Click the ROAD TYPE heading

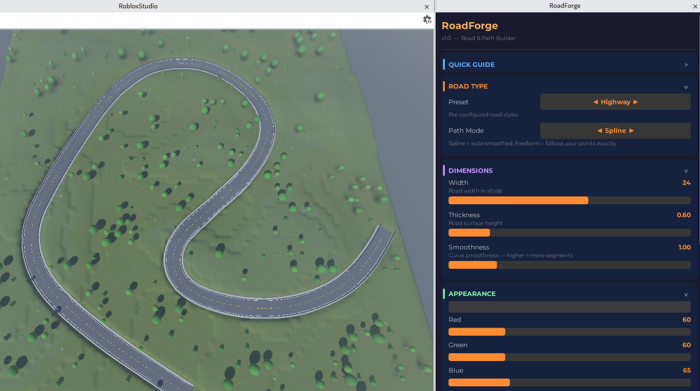(x=468, y=87)
